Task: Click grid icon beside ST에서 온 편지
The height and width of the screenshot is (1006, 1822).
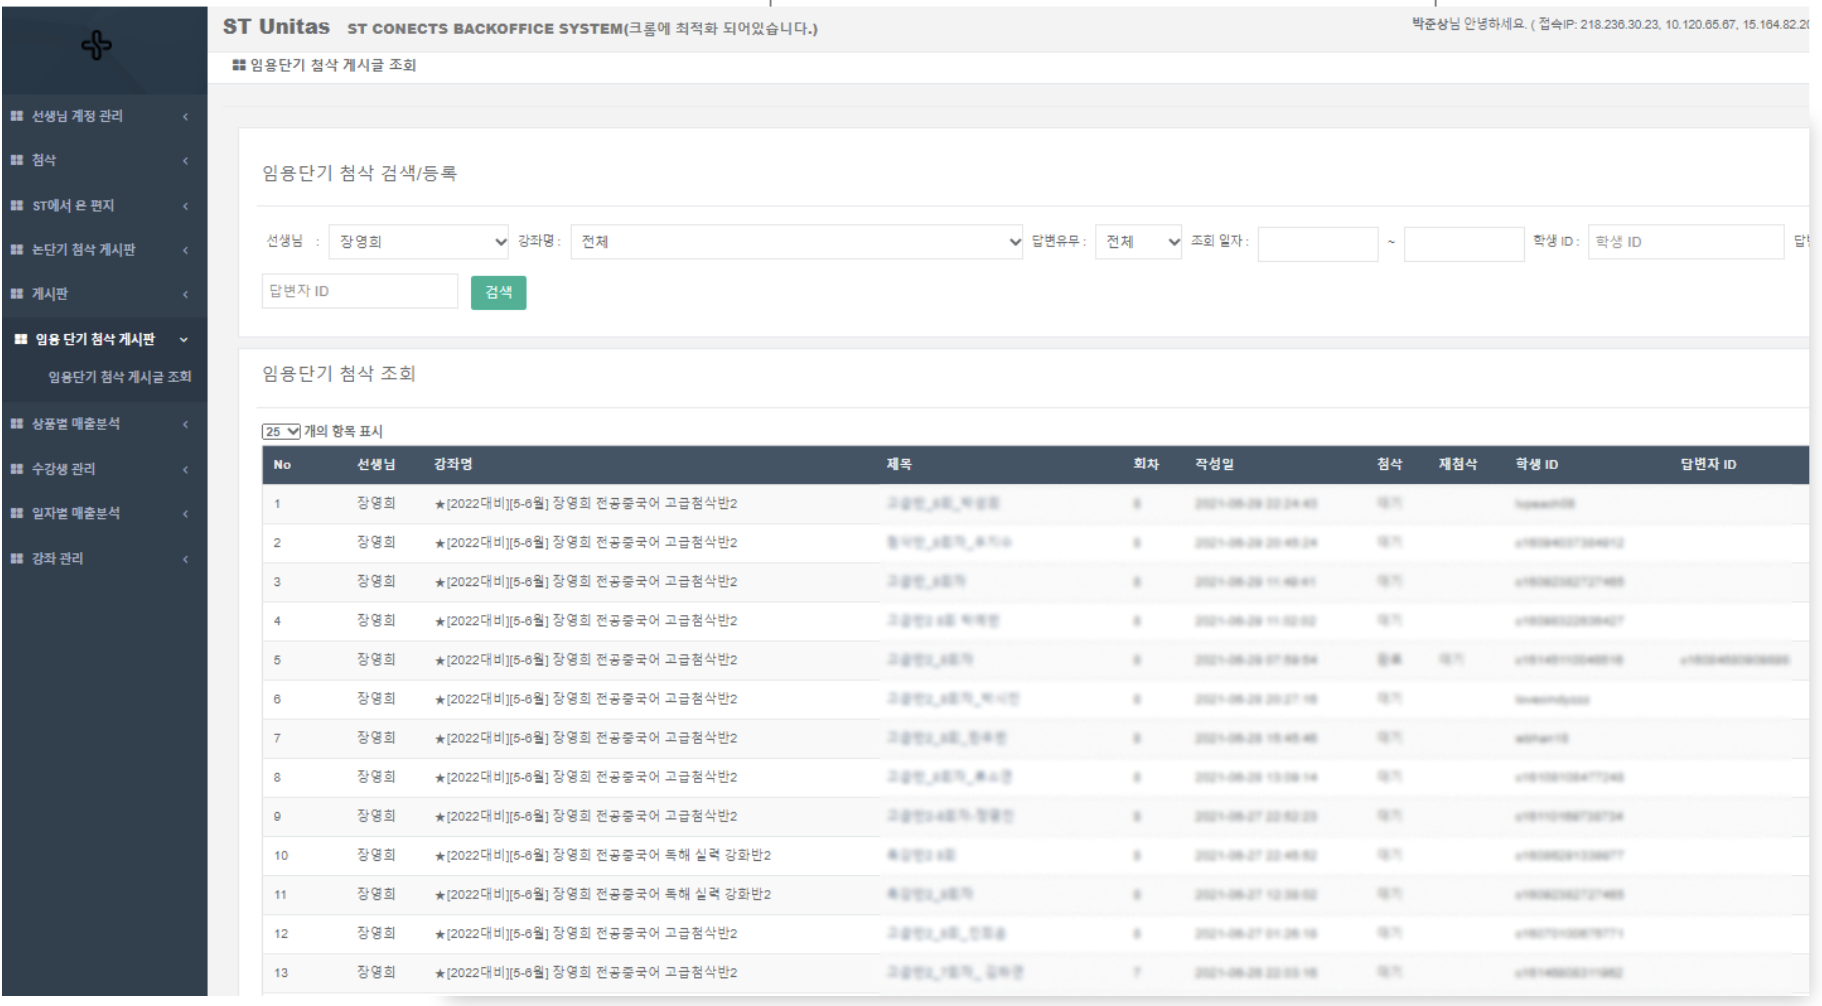Action: [x=17, y=205]
